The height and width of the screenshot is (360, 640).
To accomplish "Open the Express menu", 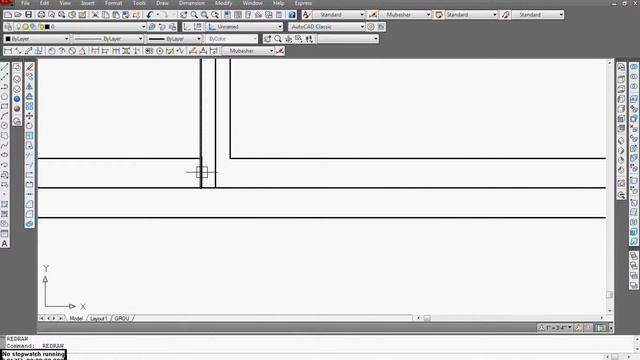I will click(x=303, y=3).
